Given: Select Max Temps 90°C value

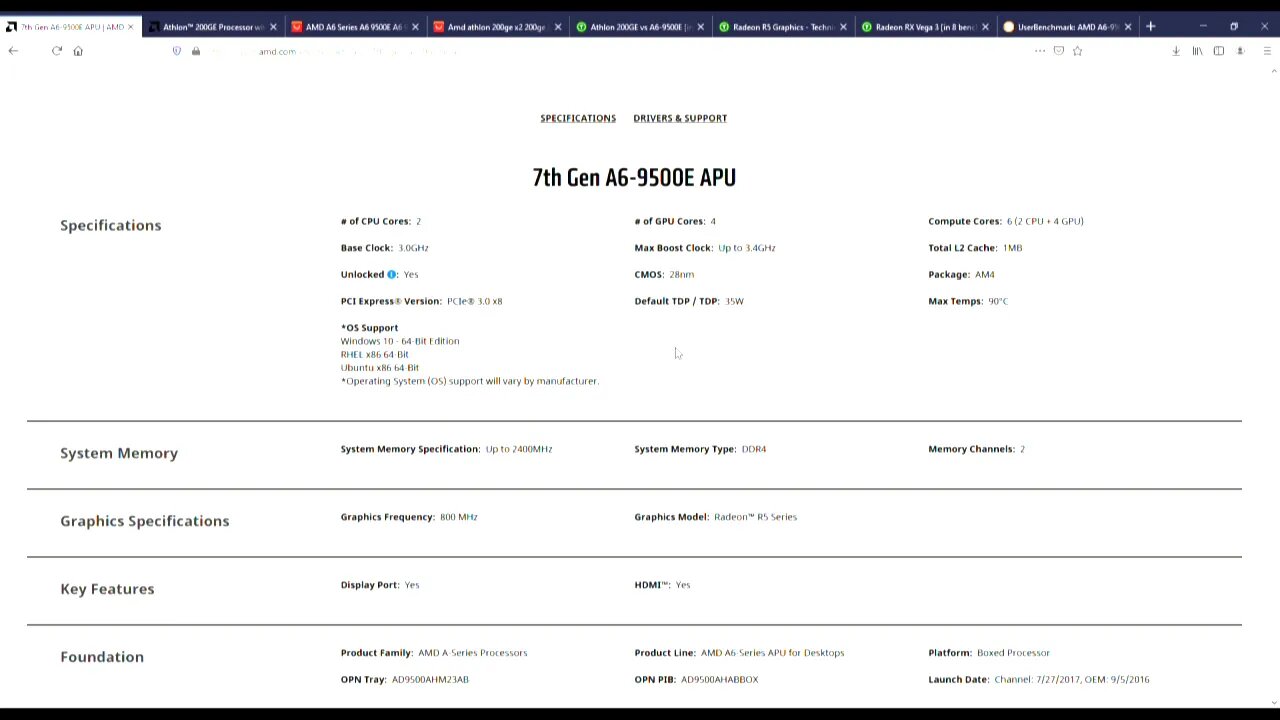Looking at the screenshot, I should (998, 301).
